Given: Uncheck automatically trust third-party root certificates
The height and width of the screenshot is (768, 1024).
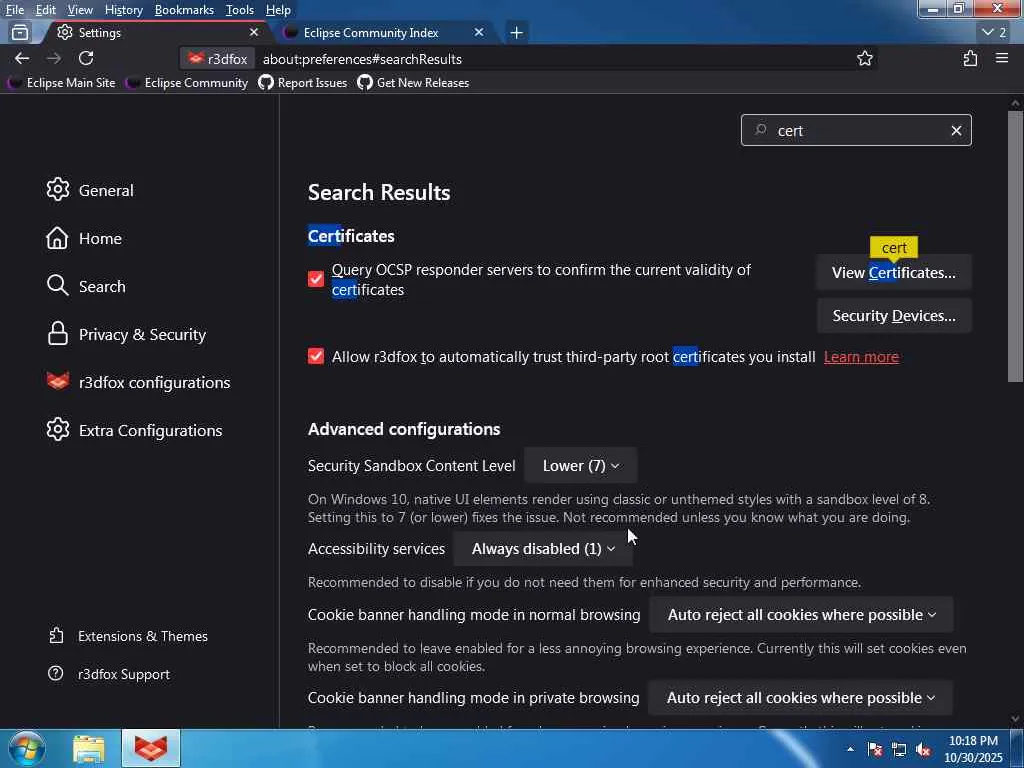Looking at the screenshot, I should (x=316, y=356).
